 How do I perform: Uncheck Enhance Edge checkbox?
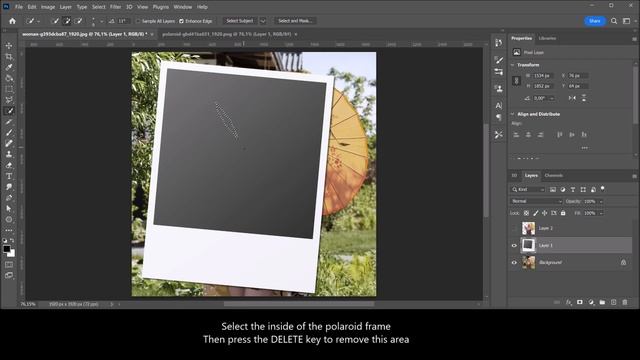coord(181,21)
